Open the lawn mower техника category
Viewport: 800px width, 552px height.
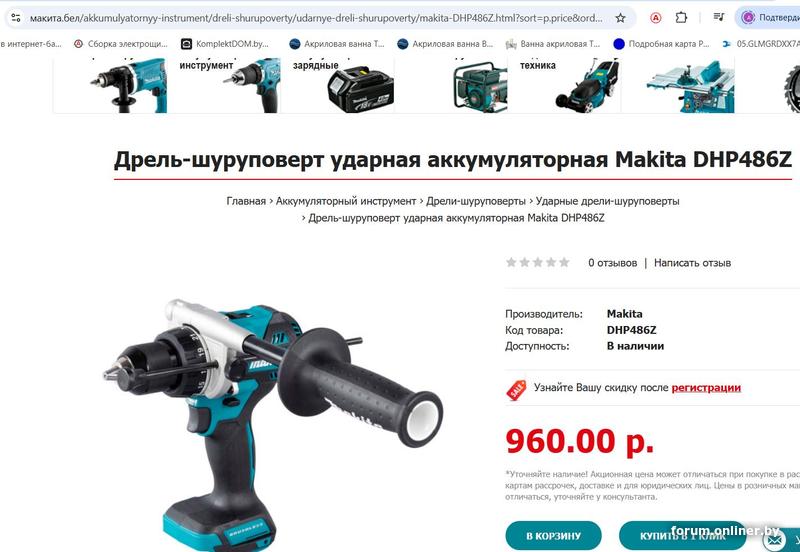564,85
